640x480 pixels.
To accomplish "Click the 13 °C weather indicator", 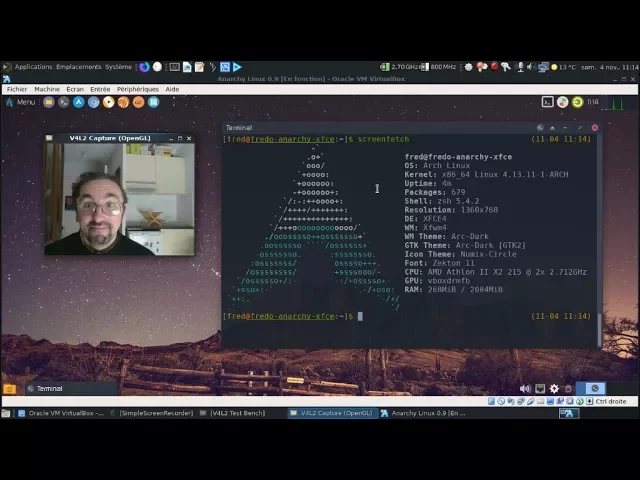I will click(x=563, y=67).
